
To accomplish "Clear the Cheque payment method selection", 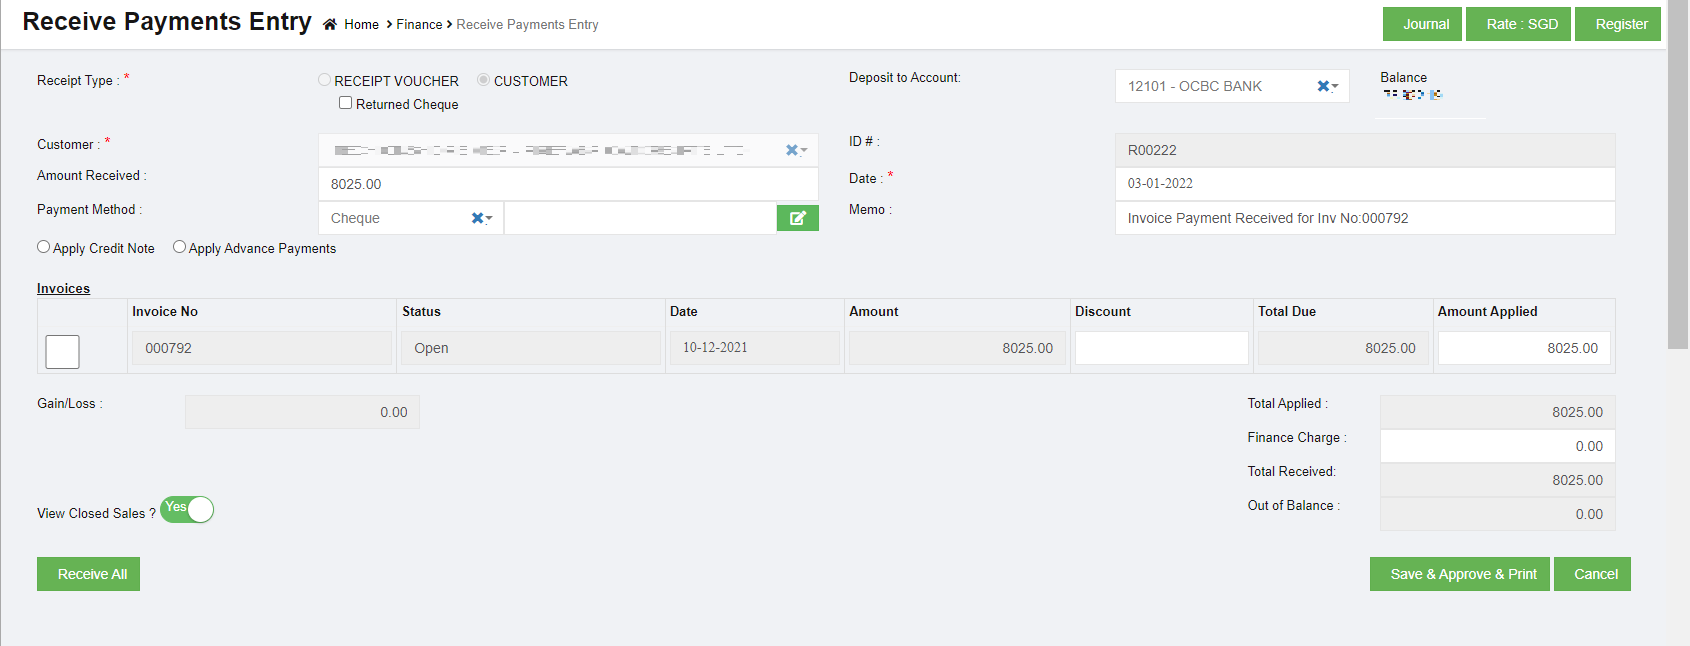I will (477, 218).
